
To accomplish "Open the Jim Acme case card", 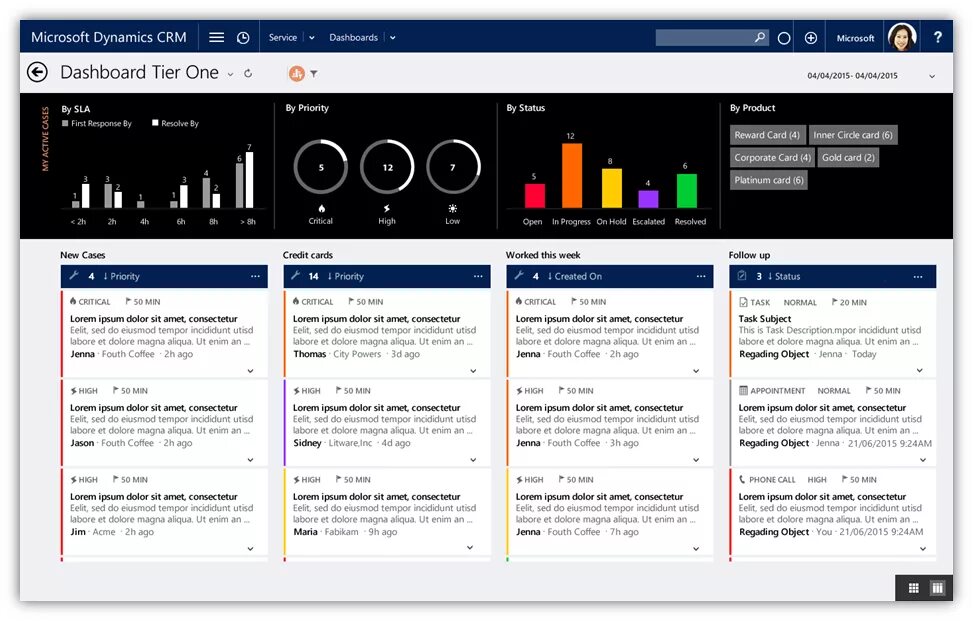I will (x=164, y=513).
